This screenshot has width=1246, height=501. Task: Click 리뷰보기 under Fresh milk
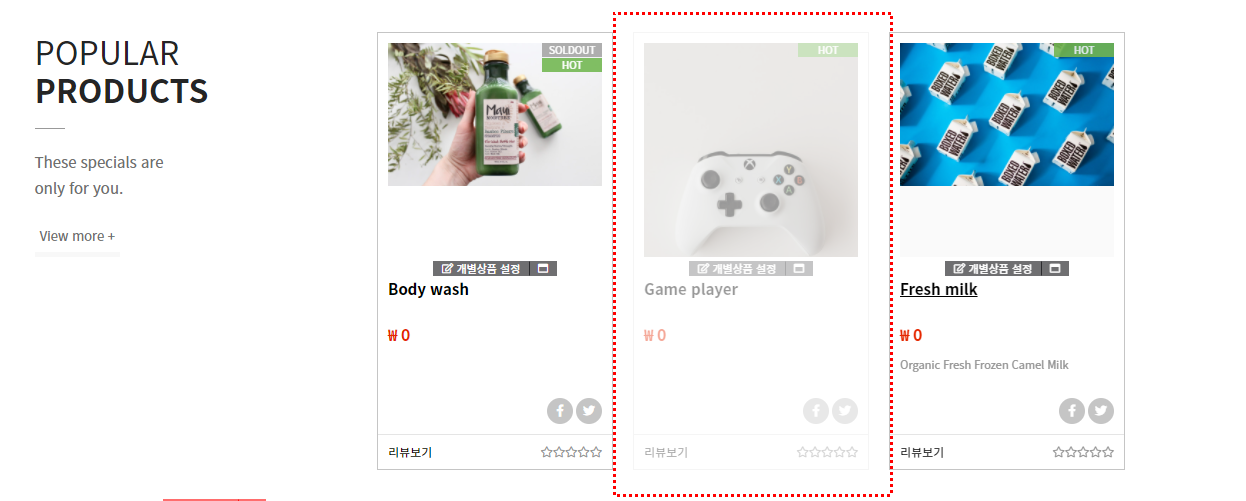(x=922, y=452)
